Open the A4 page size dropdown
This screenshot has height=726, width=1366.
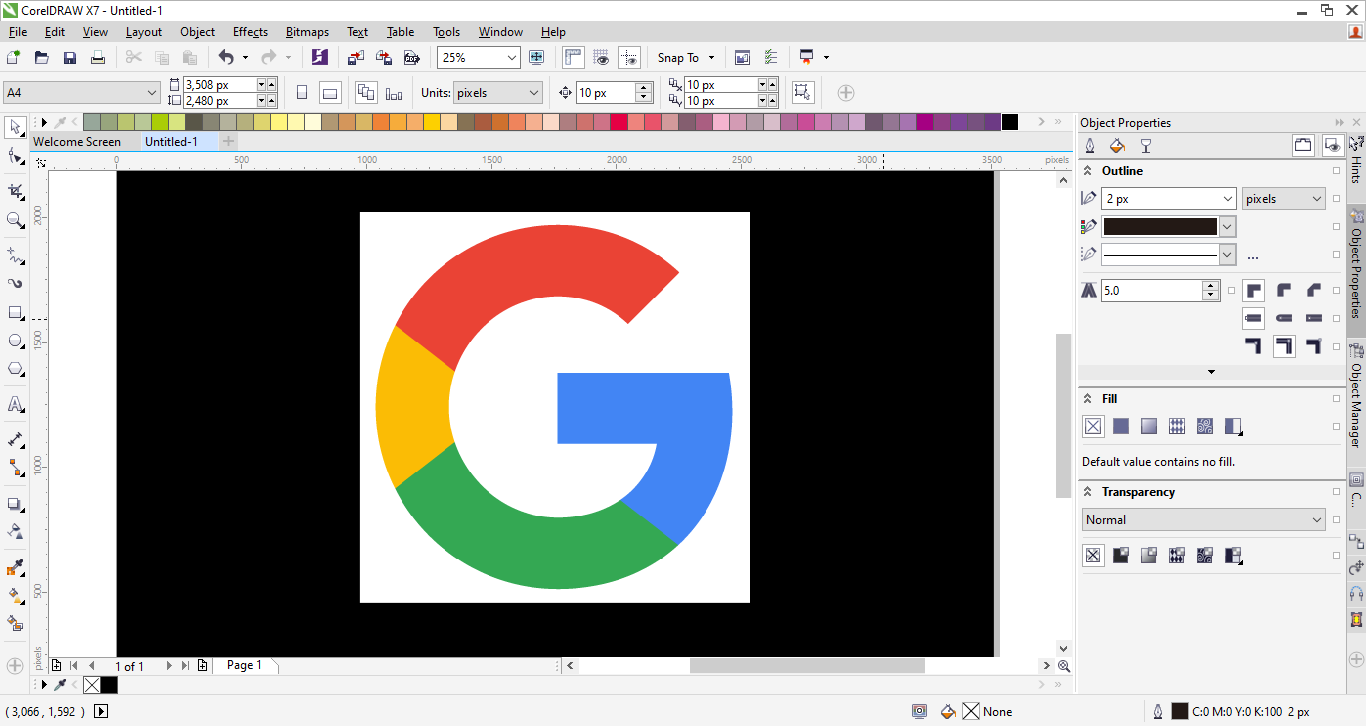(x=152, y=93)
